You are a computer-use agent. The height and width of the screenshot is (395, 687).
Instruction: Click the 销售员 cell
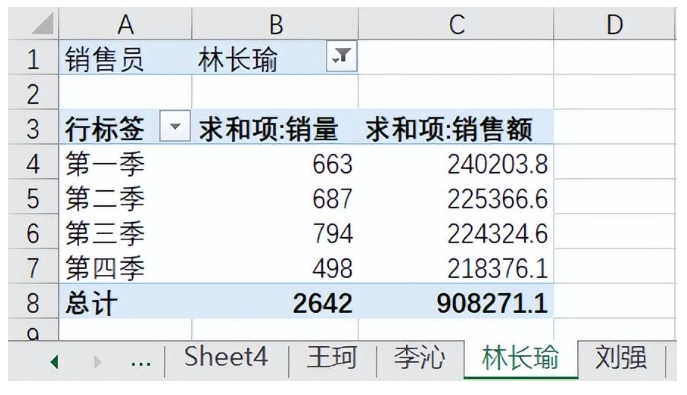coord(125,57)
